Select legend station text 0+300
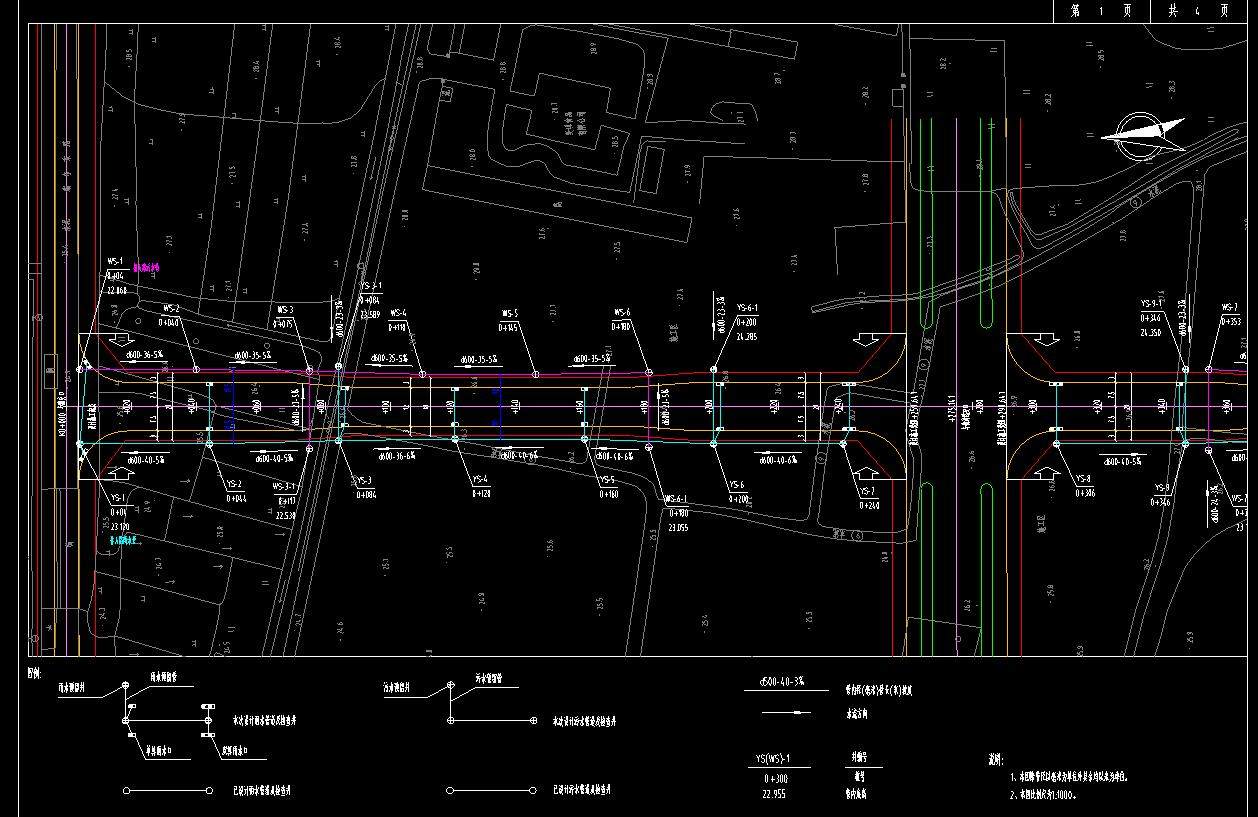 [776, 777]
